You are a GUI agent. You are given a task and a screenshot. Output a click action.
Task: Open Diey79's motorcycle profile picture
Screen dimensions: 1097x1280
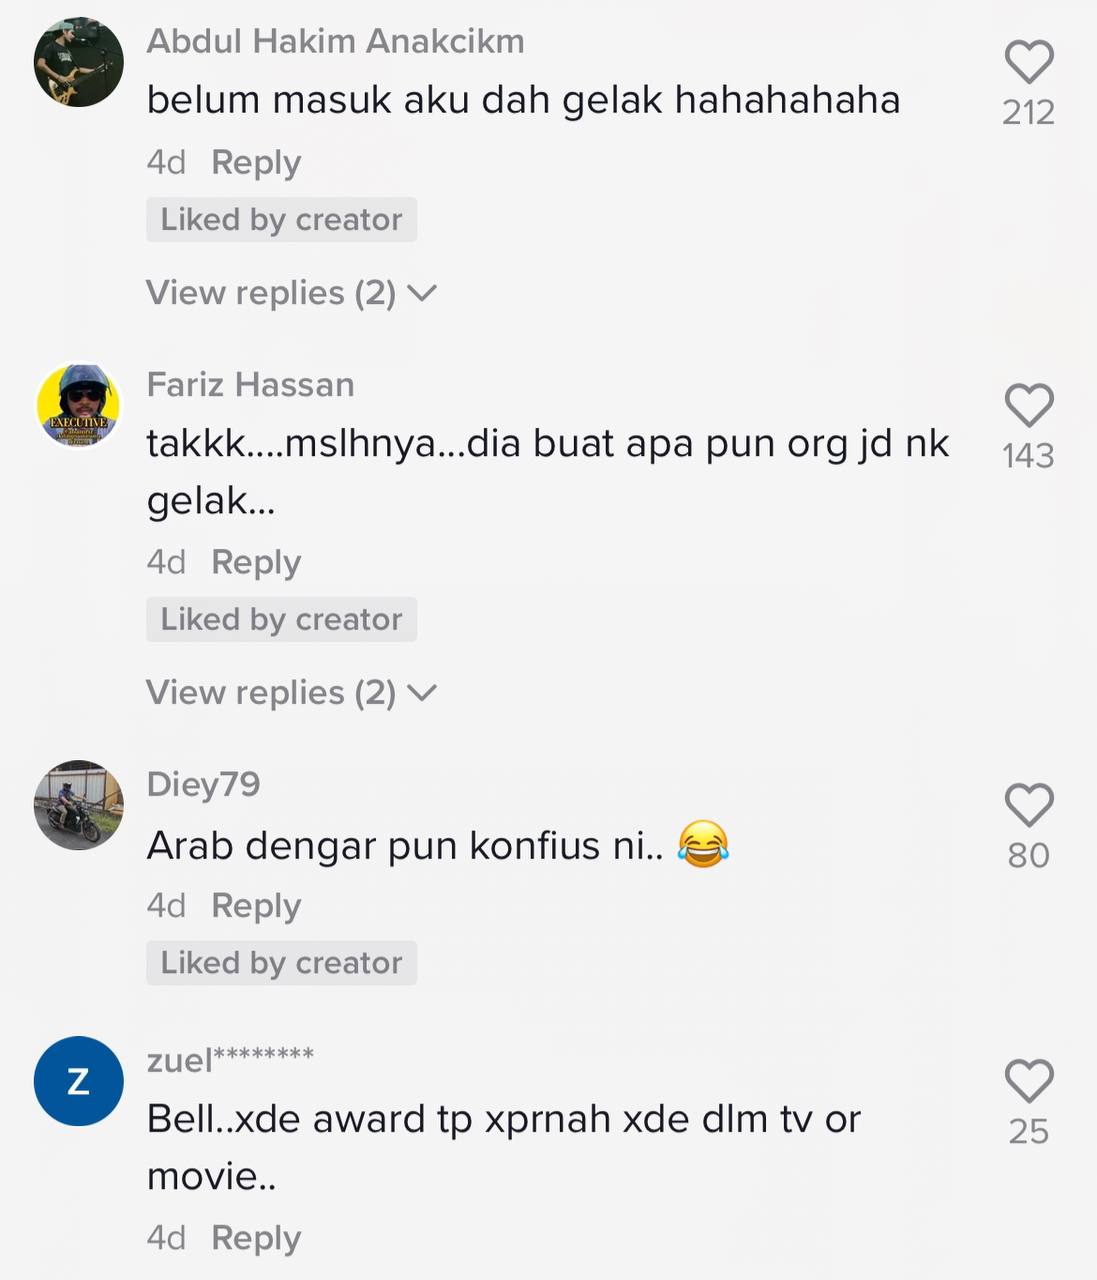[79, 805]
